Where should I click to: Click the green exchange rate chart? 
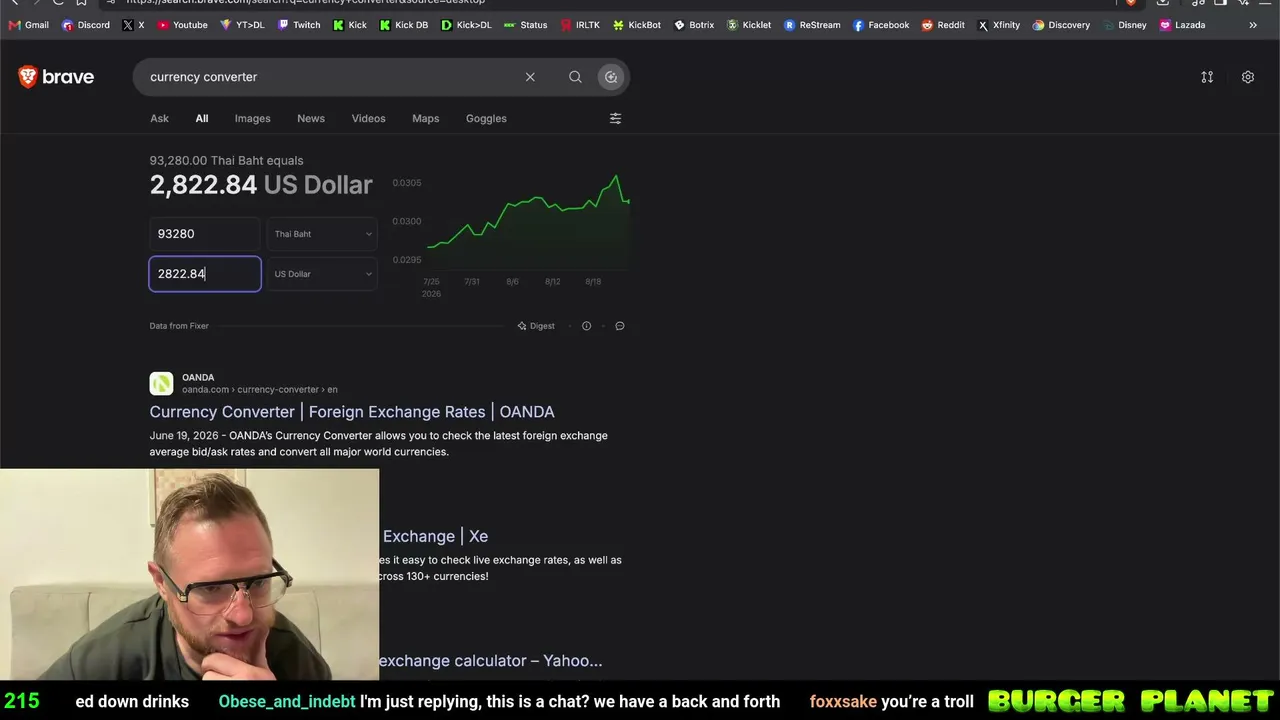[528, 222]
